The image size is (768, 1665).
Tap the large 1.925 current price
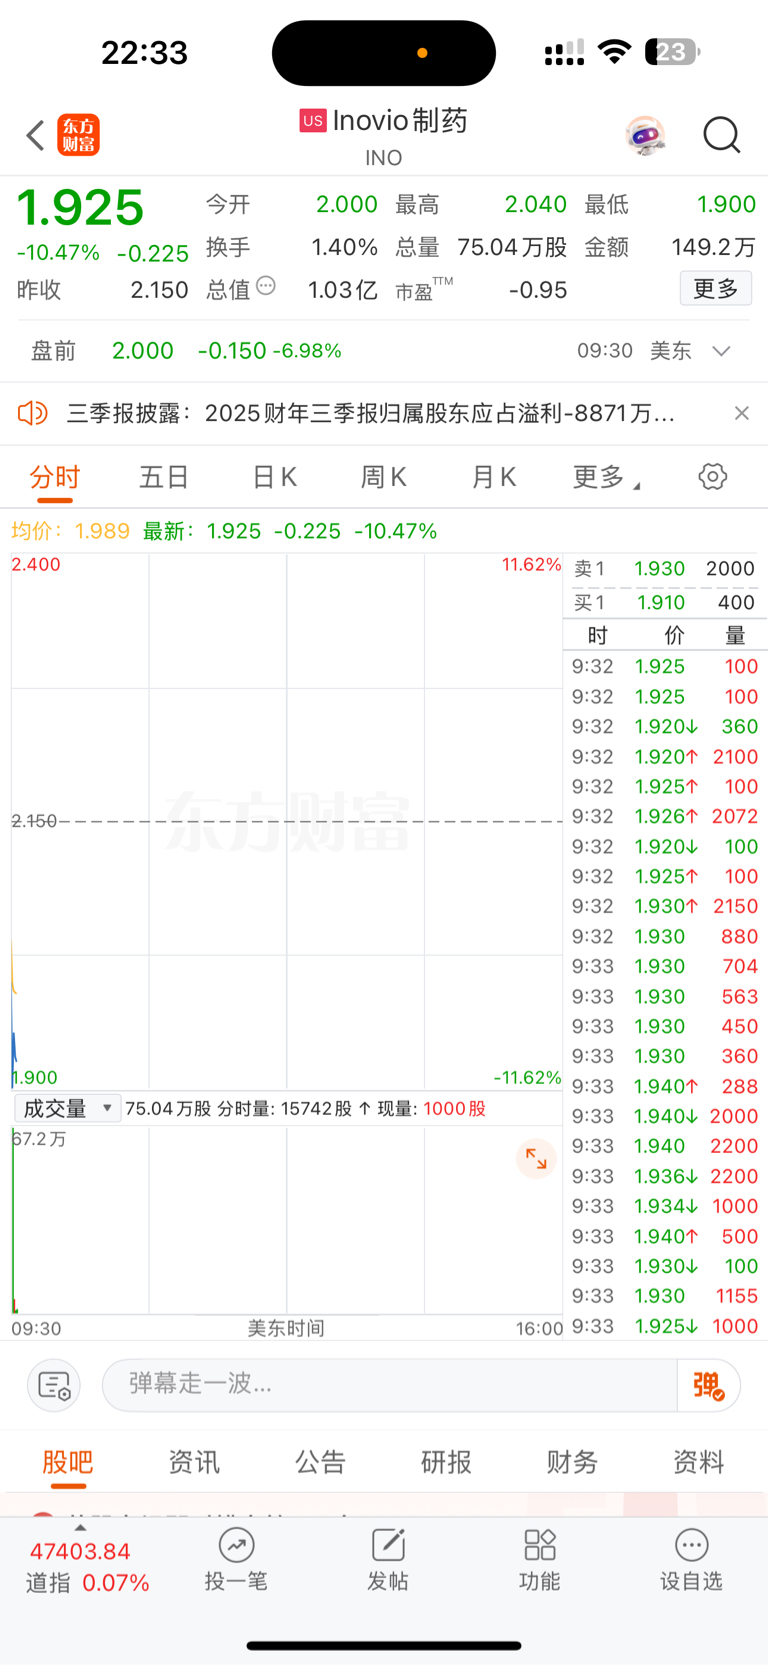point(81,208)
